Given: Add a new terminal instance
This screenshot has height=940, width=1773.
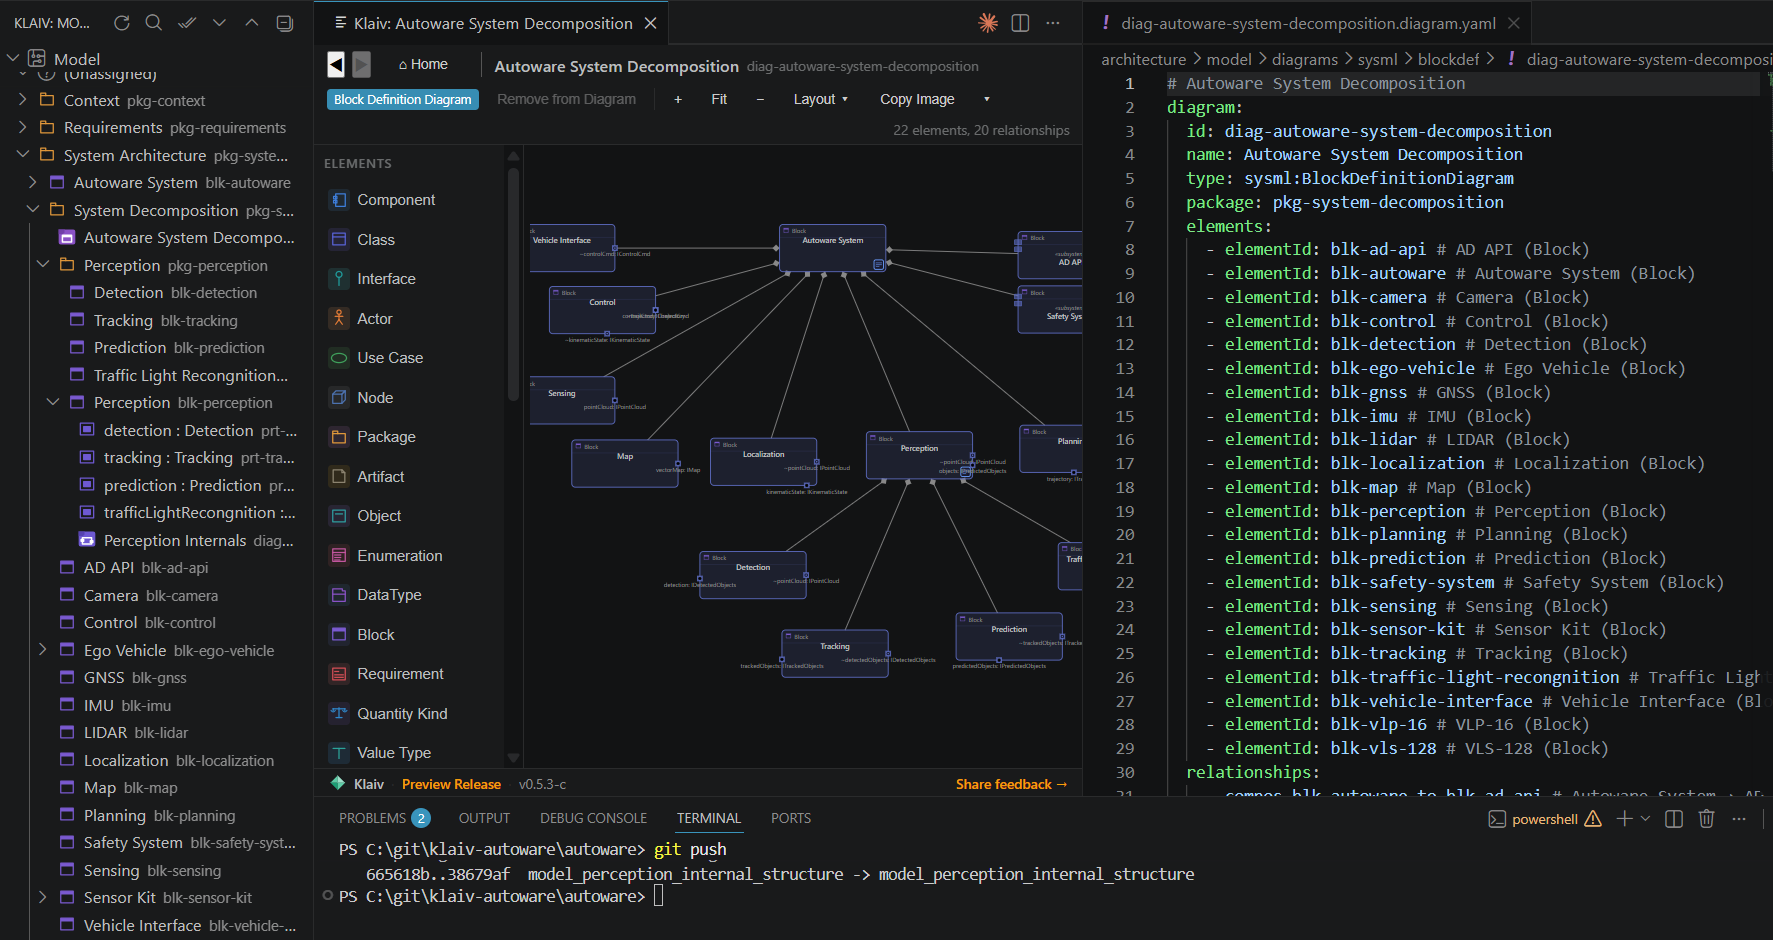Looking at the screenshot, I should tap(1624, 819).
